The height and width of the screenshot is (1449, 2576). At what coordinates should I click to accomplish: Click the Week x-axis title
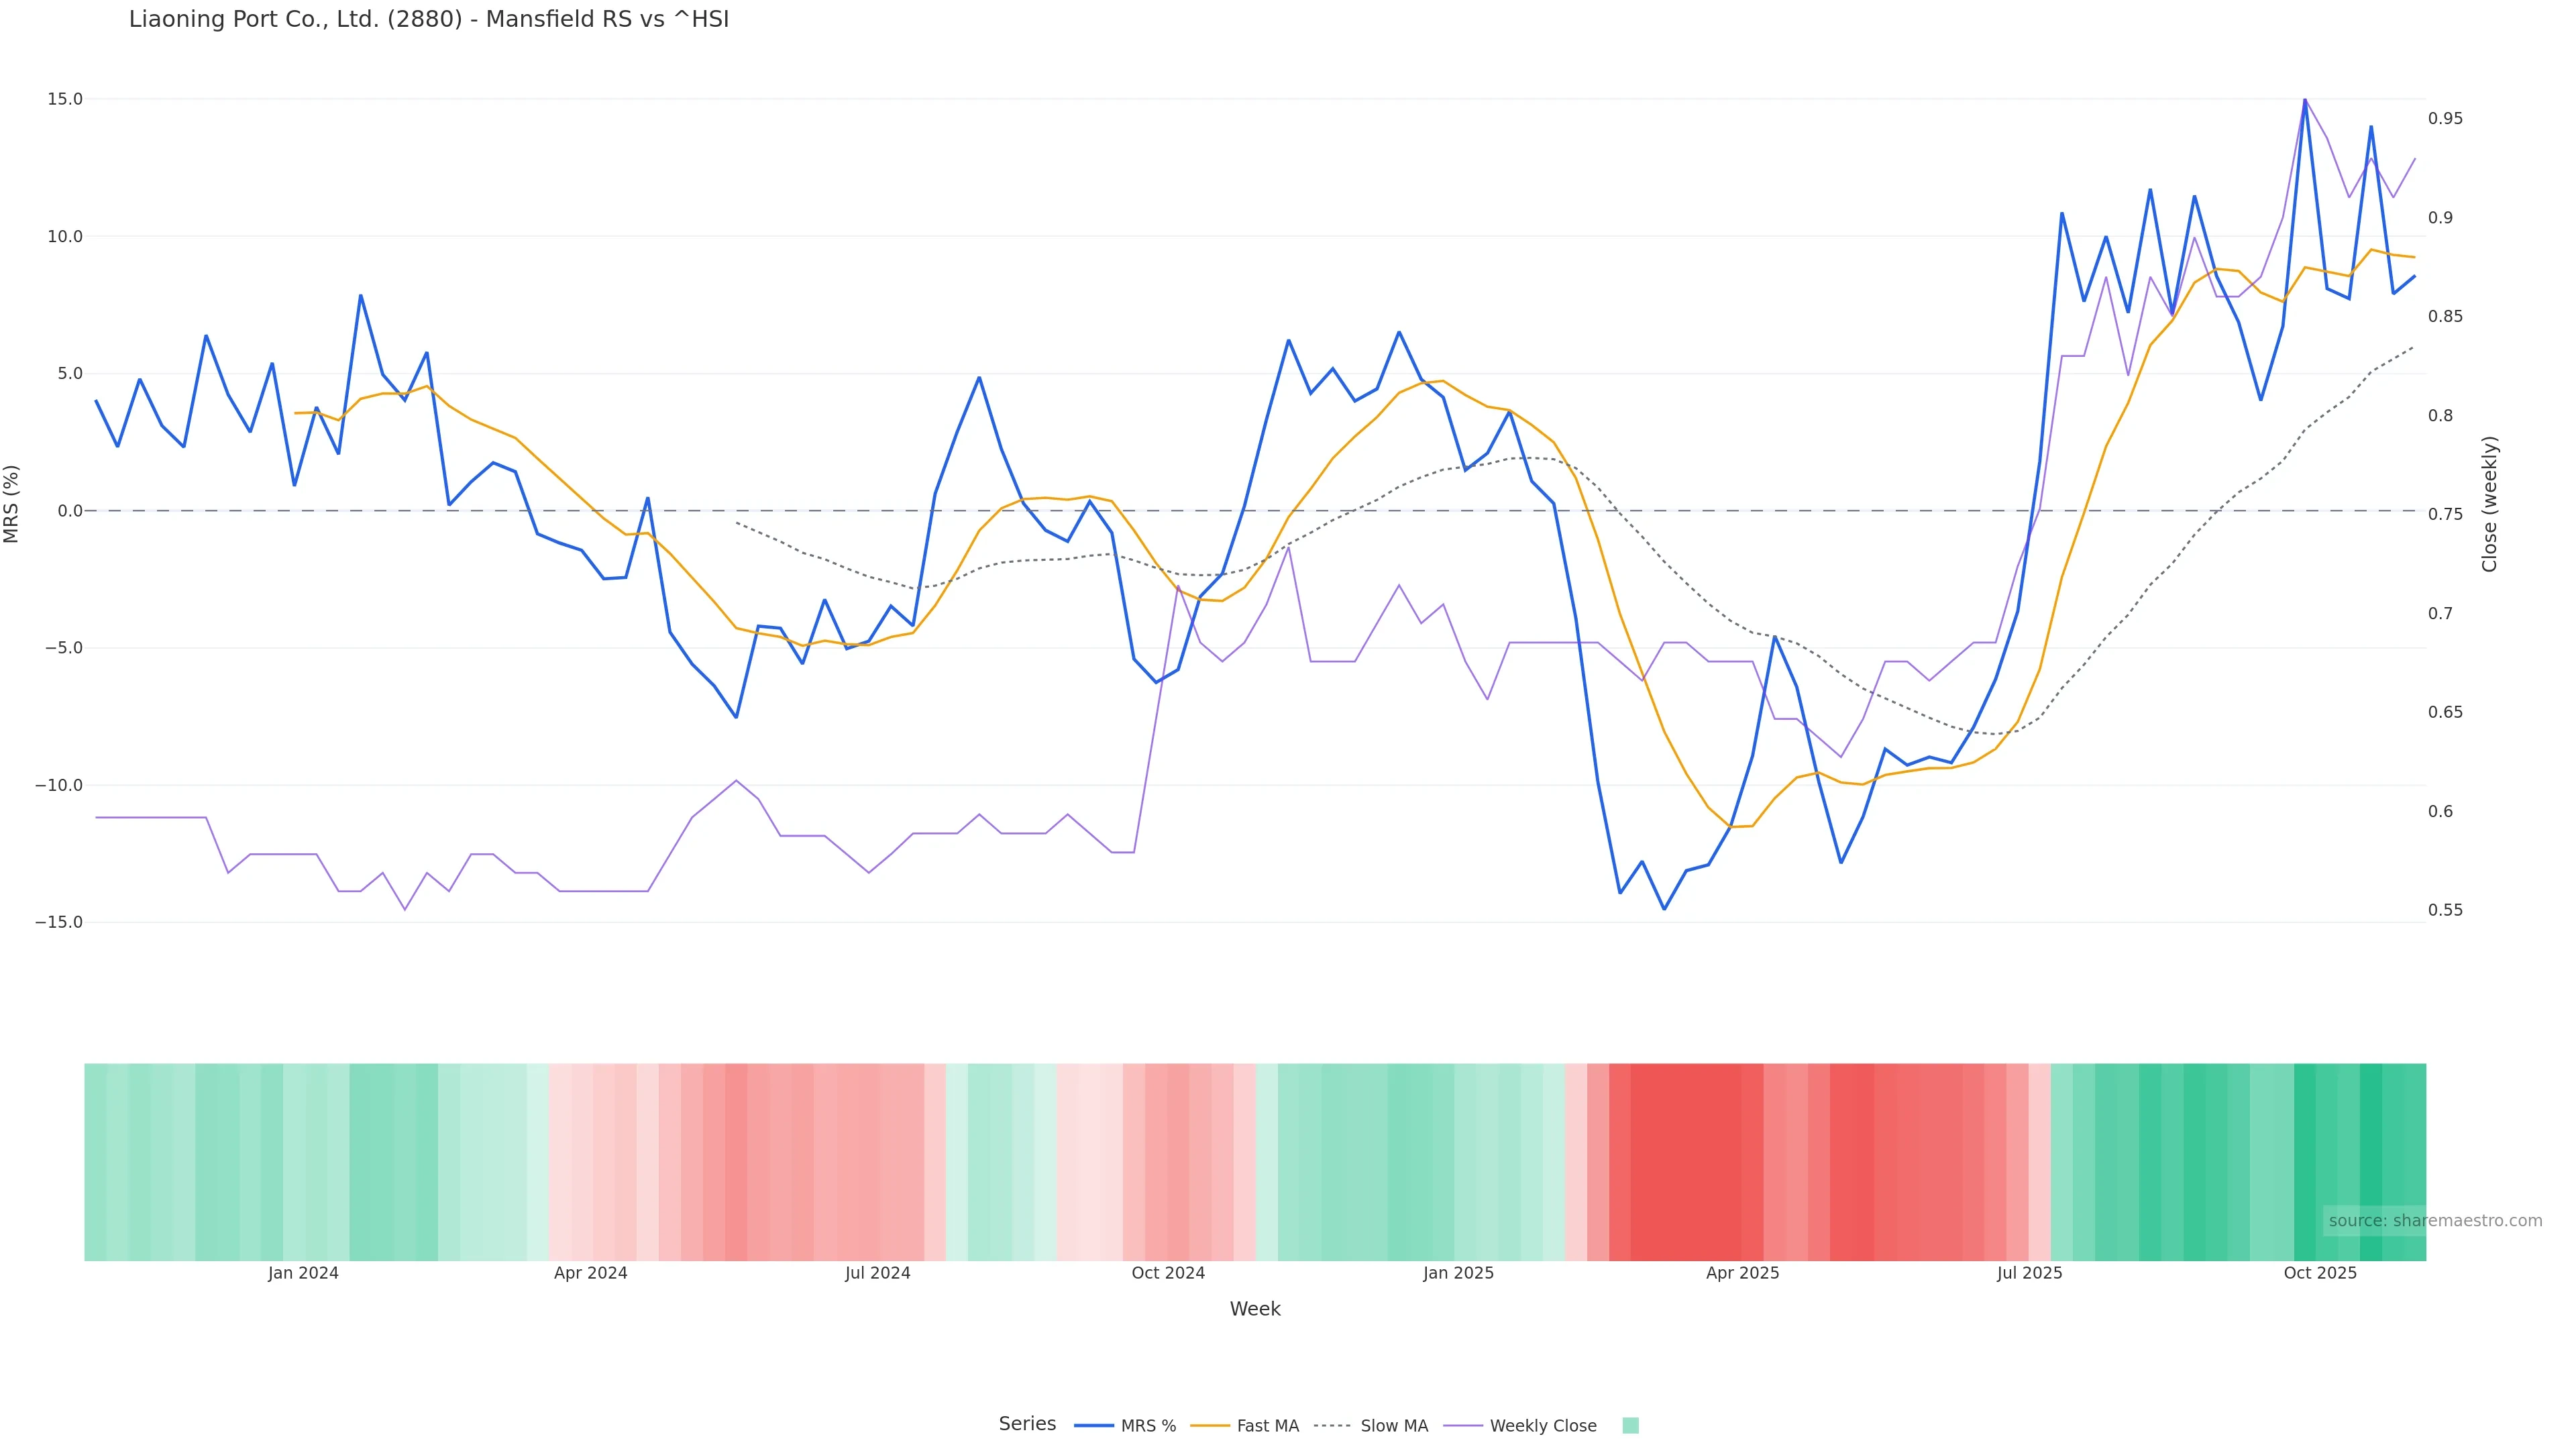coord(1255,1310)
